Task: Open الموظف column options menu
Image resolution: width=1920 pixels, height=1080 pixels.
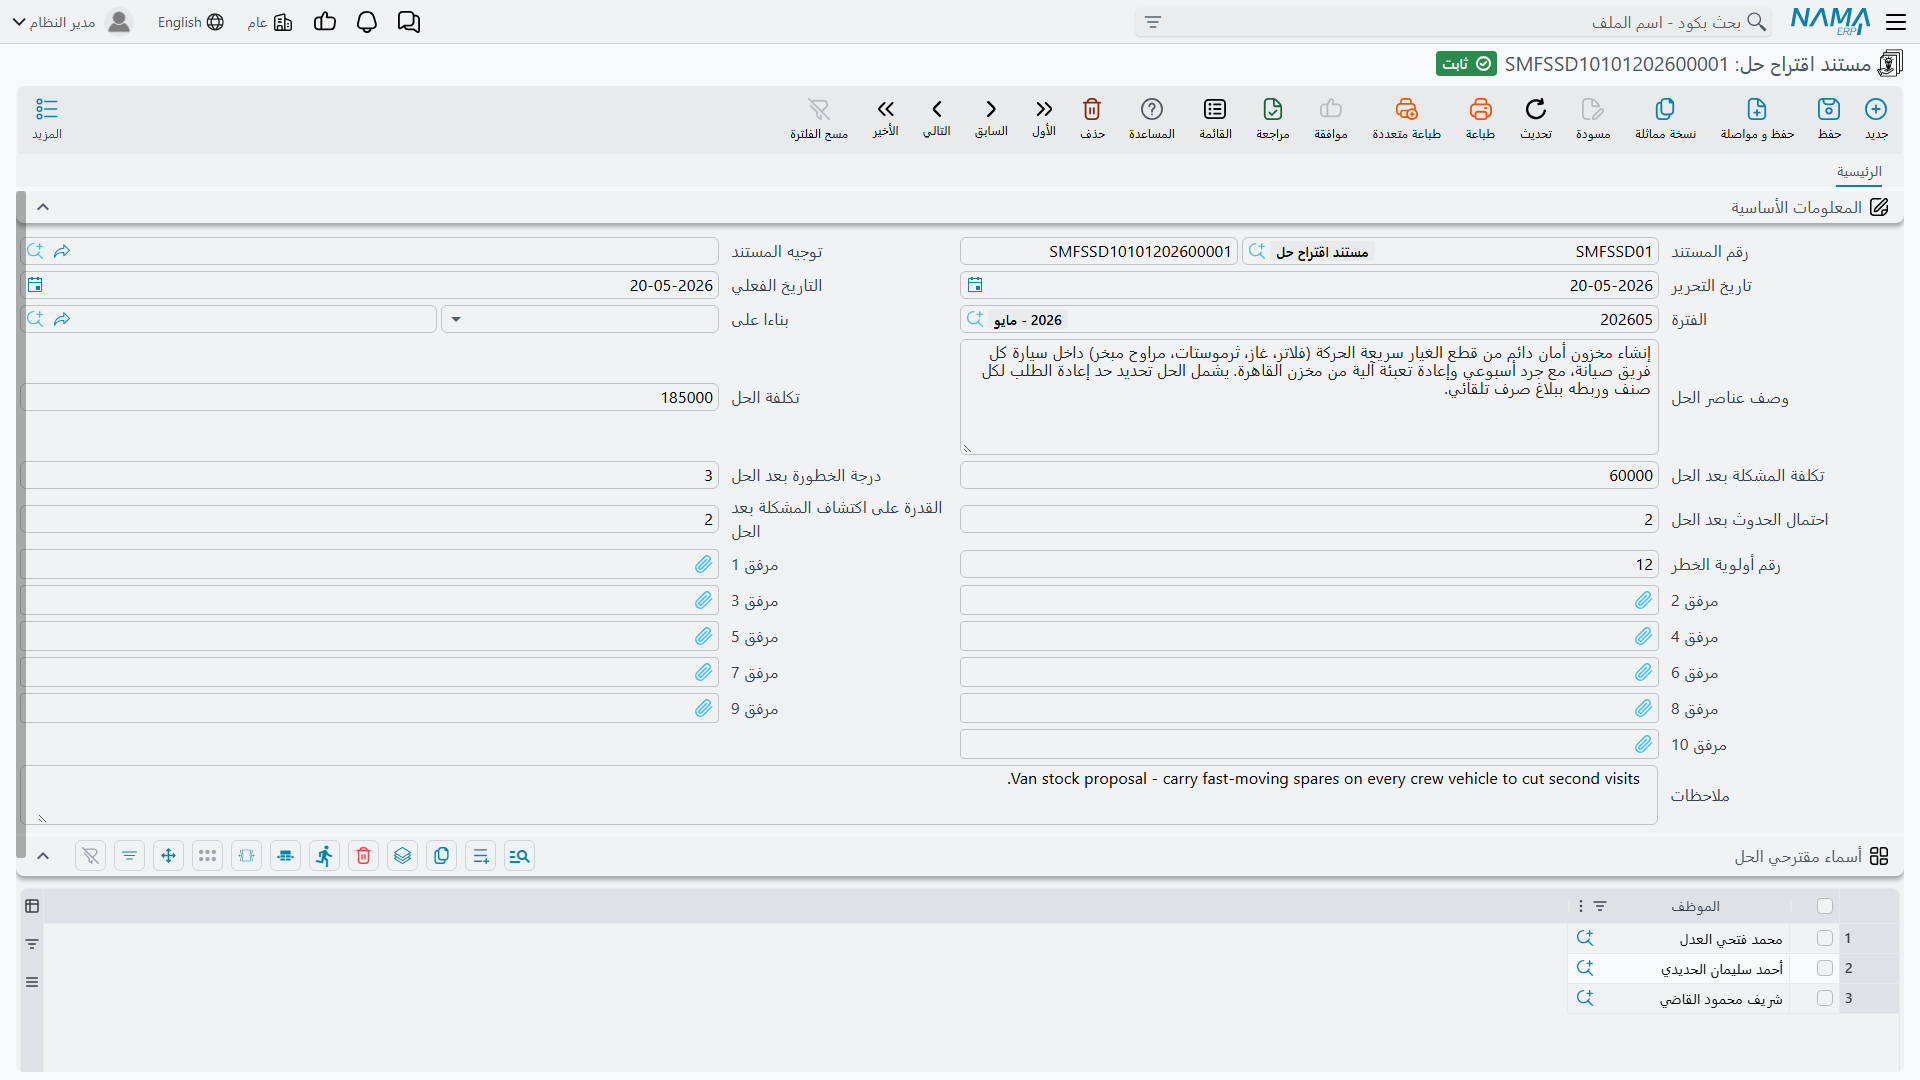Action: 1581,906
